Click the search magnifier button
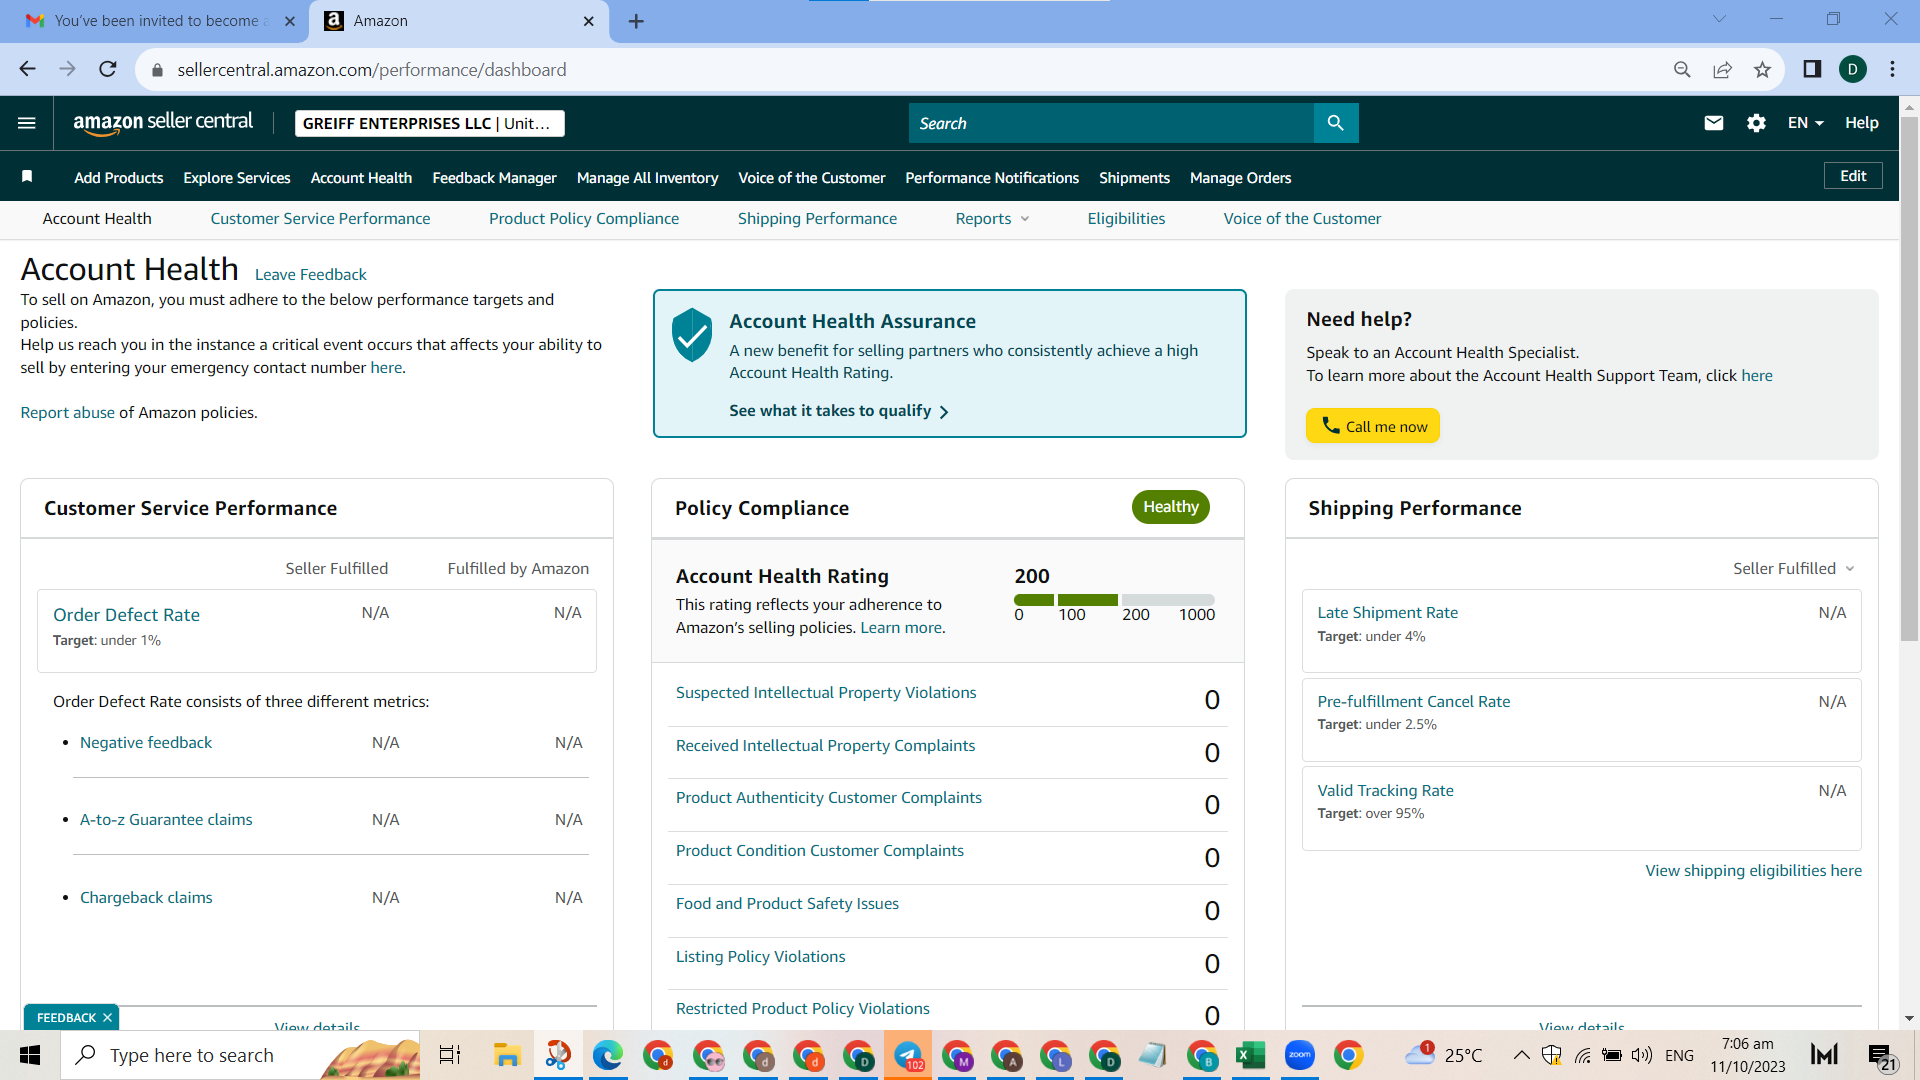This screenshot has width=1920, height=1080. click(x=1335, y=123)
